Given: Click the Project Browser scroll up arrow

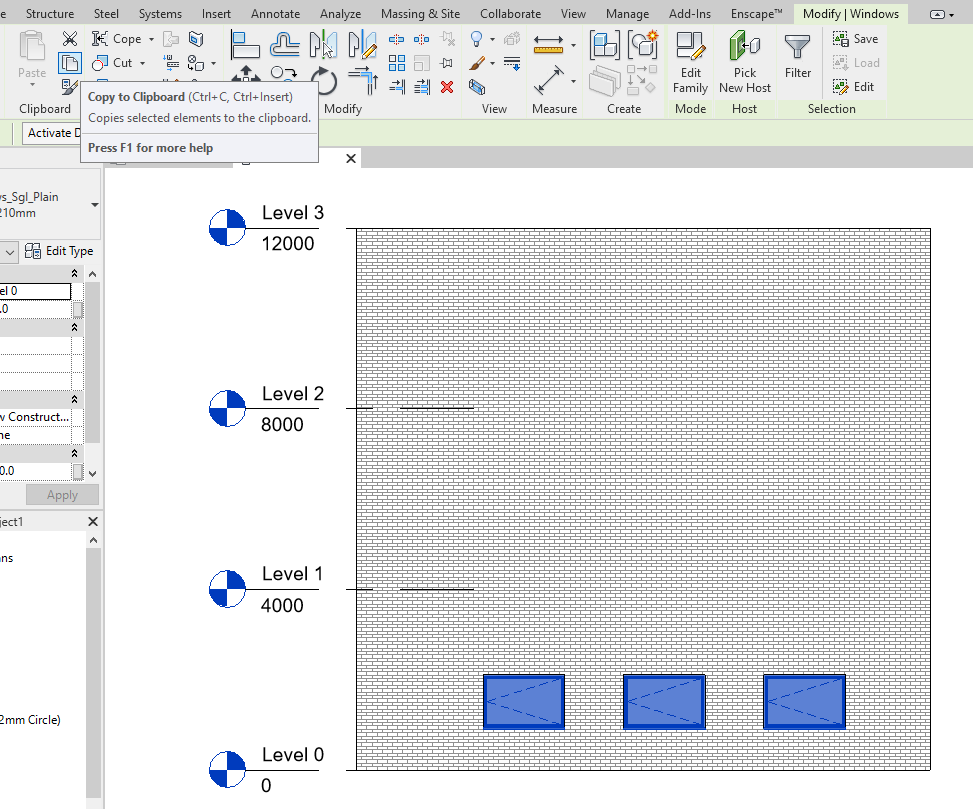Looking at the screenshot, I should tap(93, 540).
